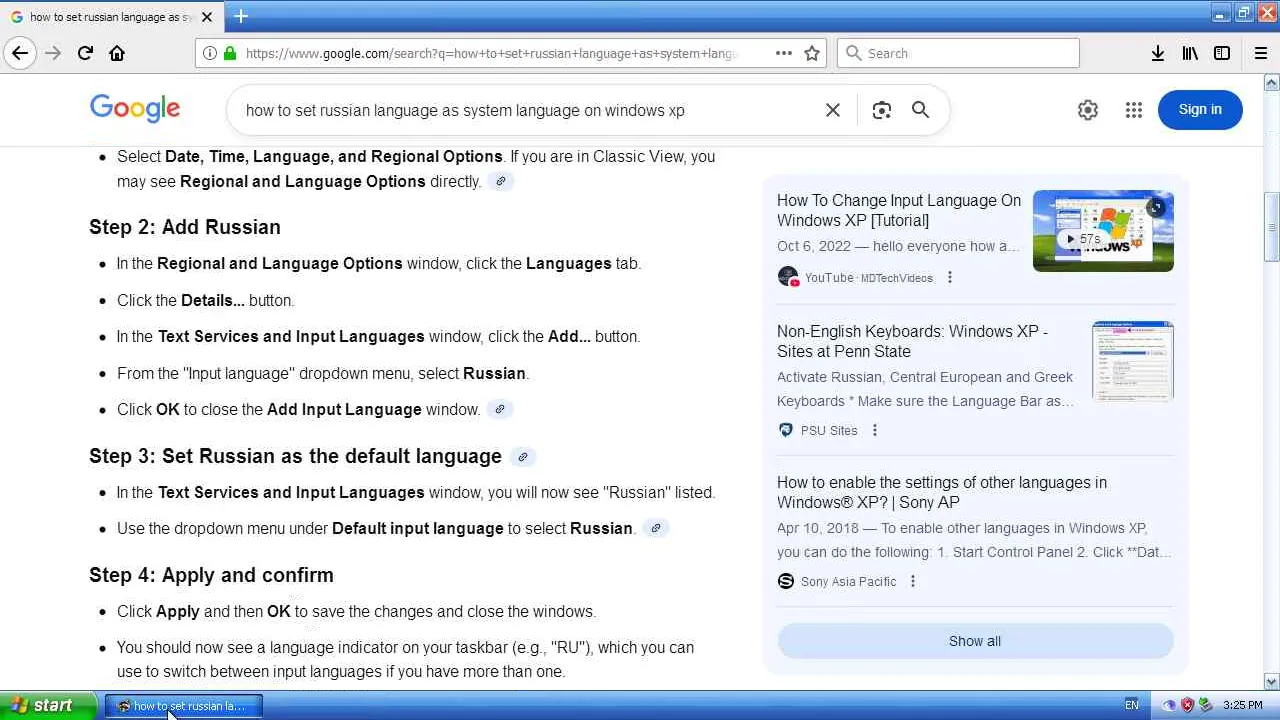Viewport: 1280px width, 720px height.
Task: Click the 'Click Apply and then OK' line
Action: (x=356, y=611)
